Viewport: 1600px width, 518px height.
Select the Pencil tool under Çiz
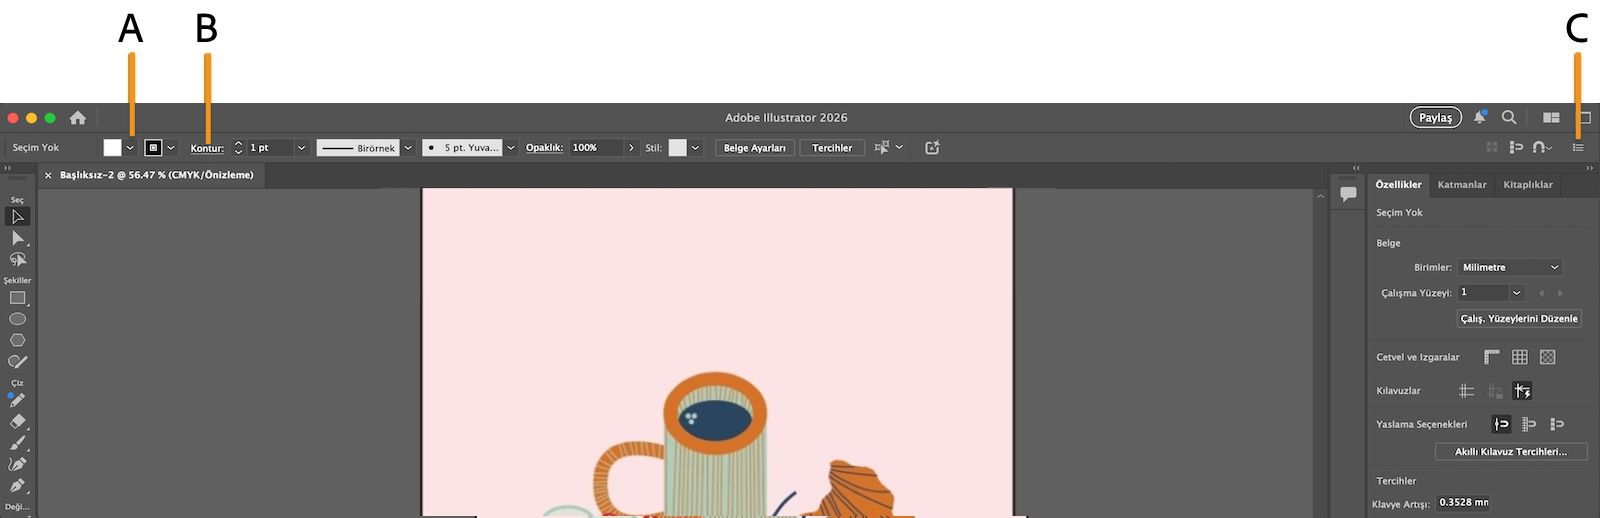click(17, 400)
